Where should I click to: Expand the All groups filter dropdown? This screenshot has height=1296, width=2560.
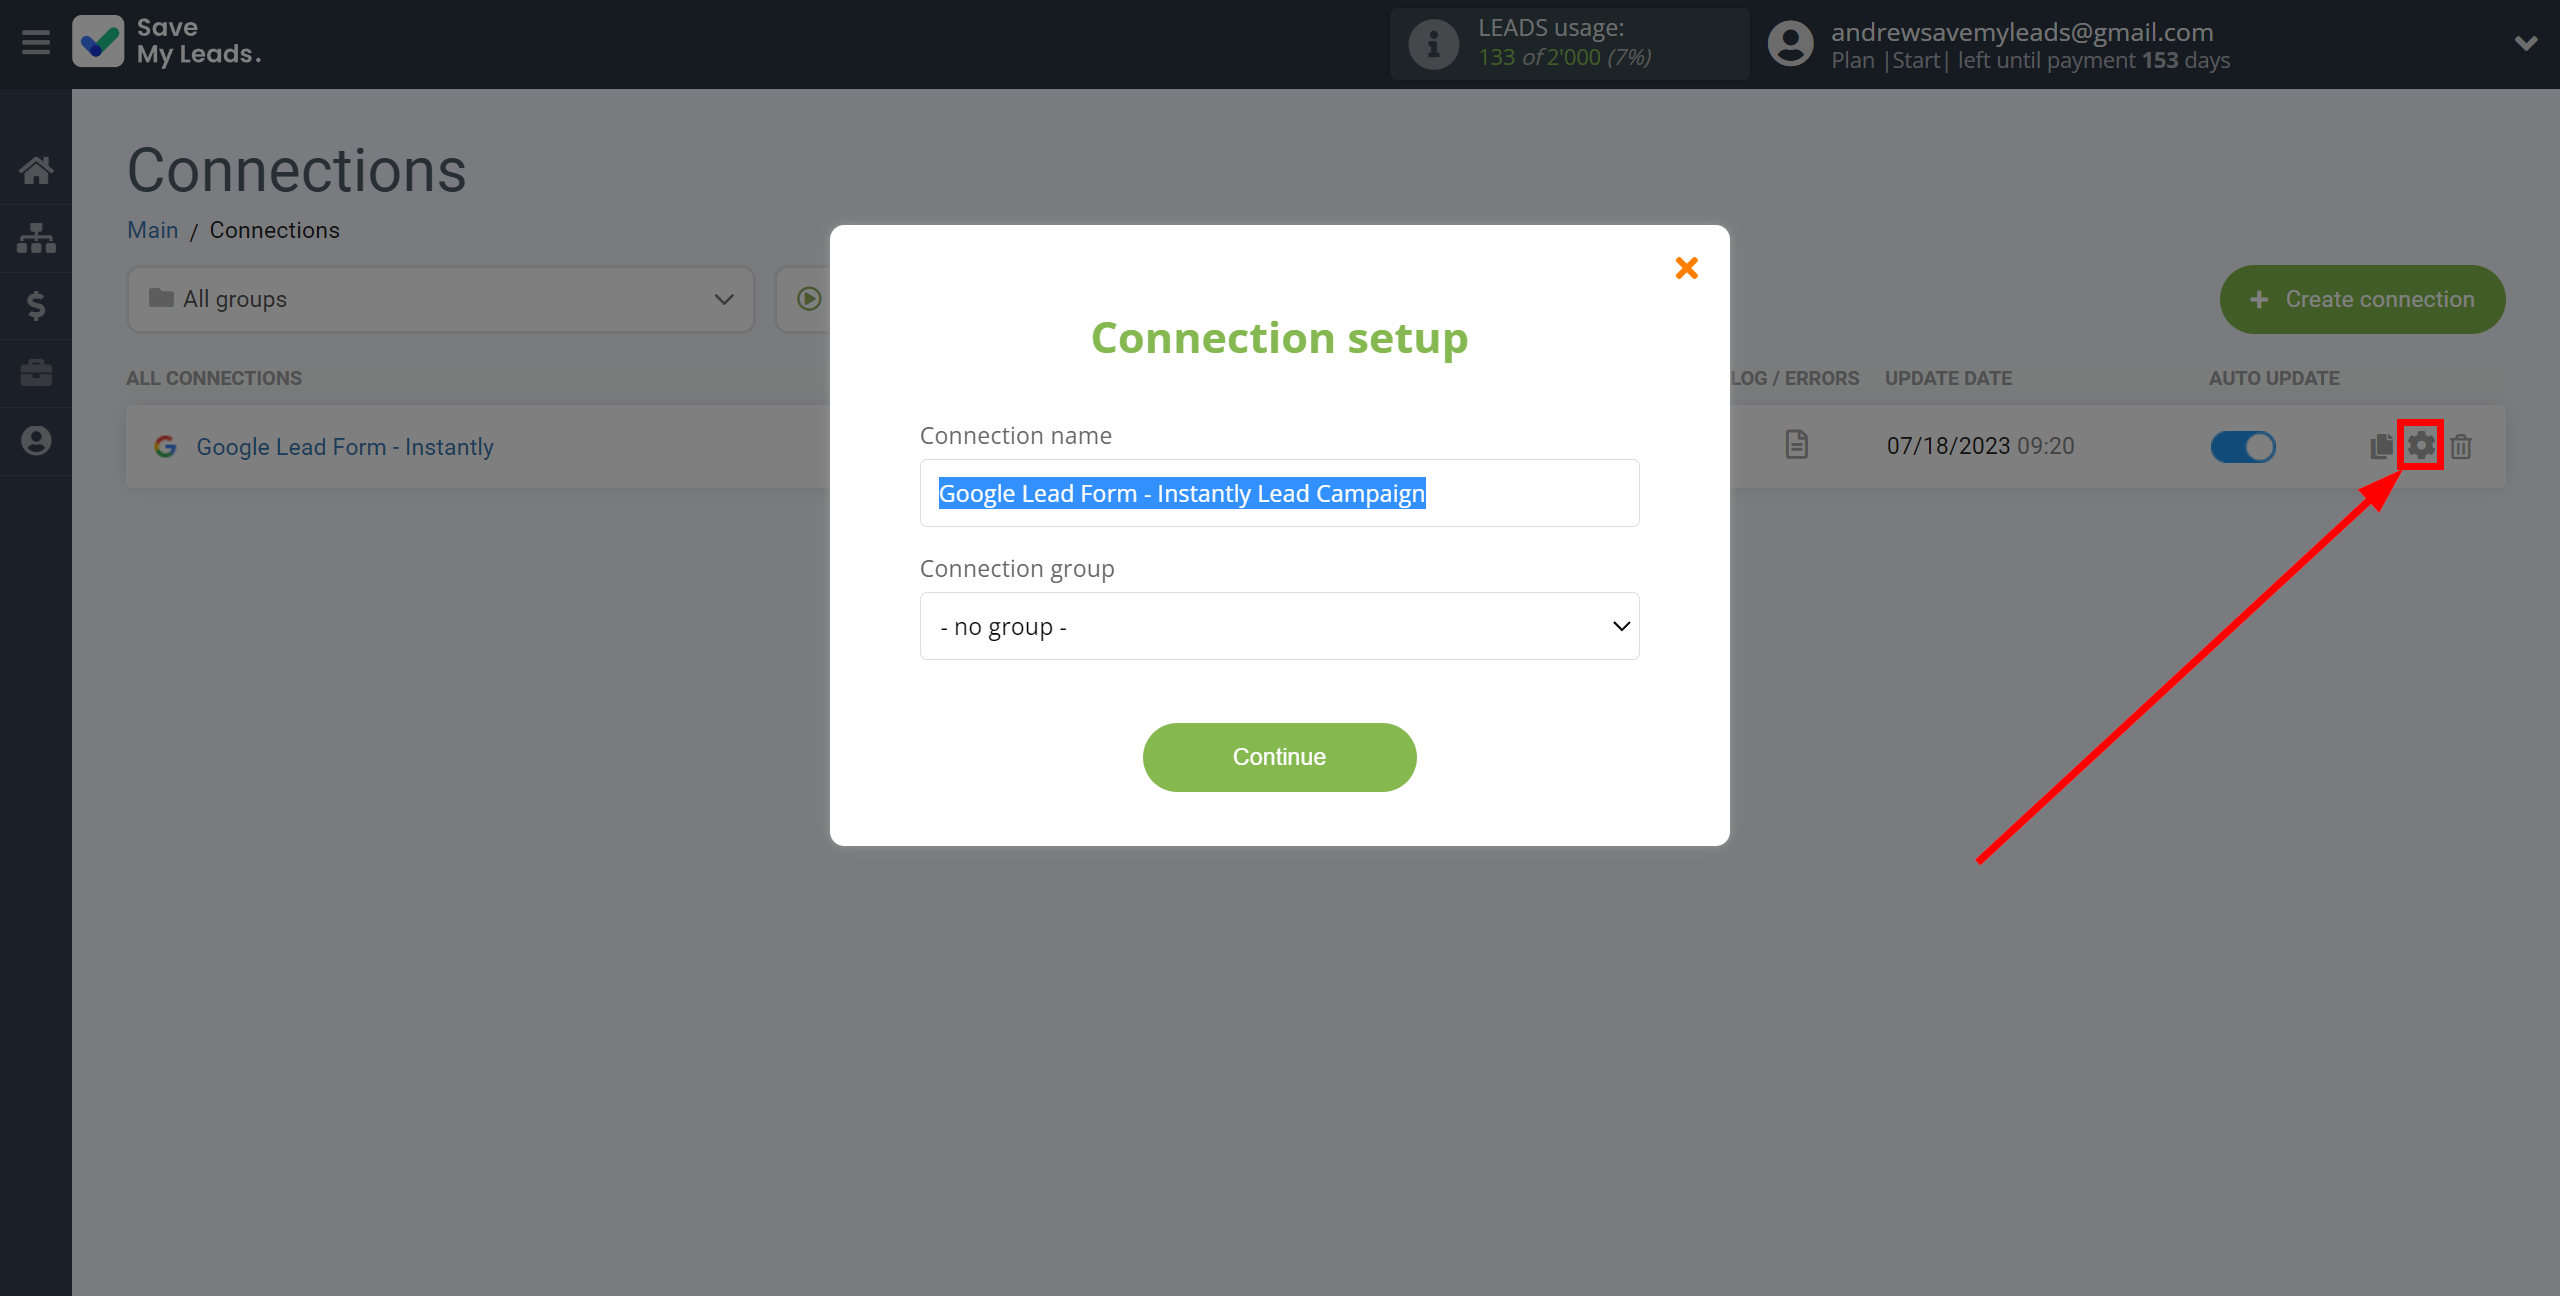coord(435,298)
